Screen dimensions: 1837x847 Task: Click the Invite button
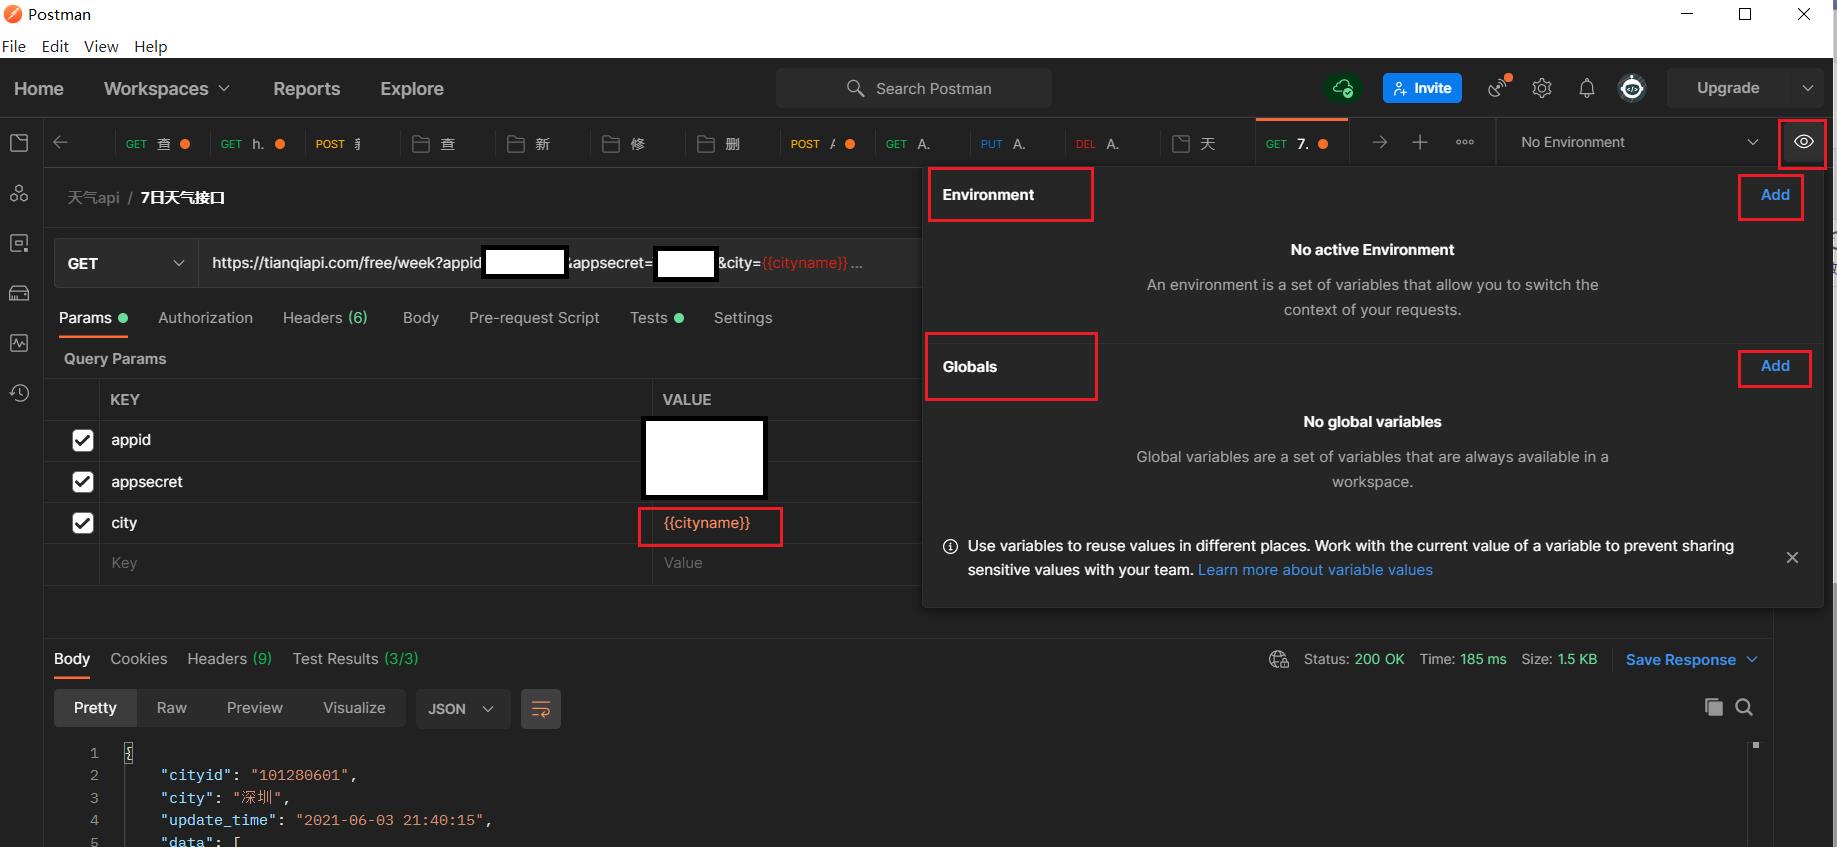(1422, 88)
